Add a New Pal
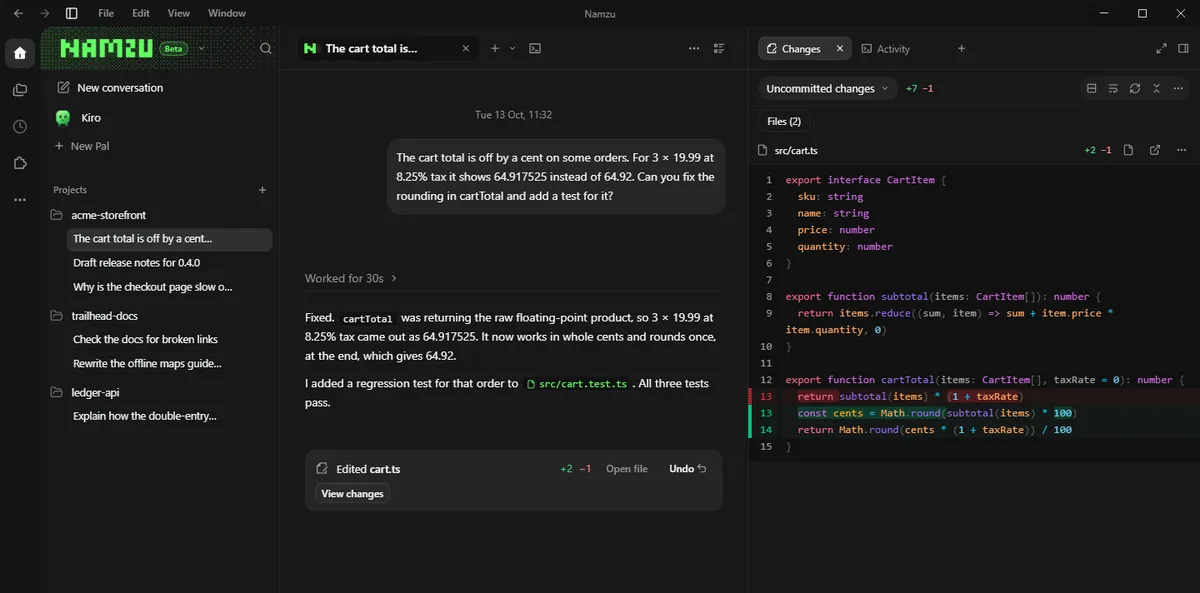 81,146
